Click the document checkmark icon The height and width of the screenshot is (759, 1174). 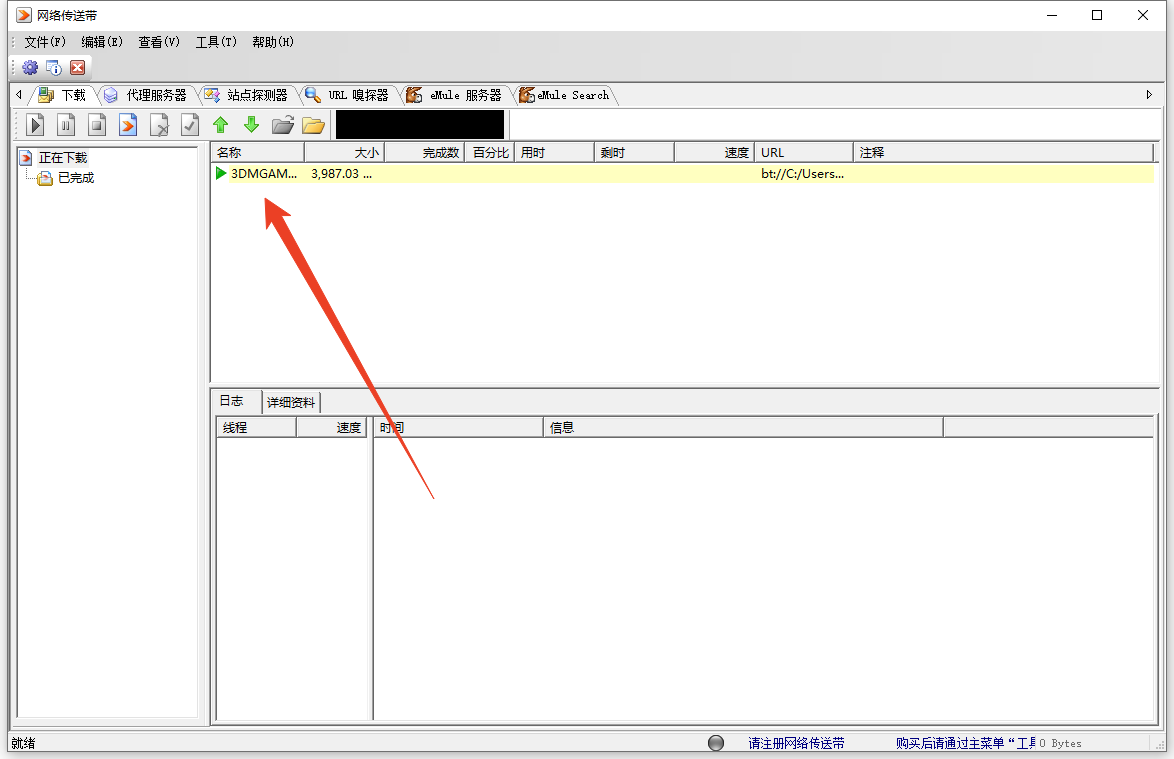(x=190, y=125)
